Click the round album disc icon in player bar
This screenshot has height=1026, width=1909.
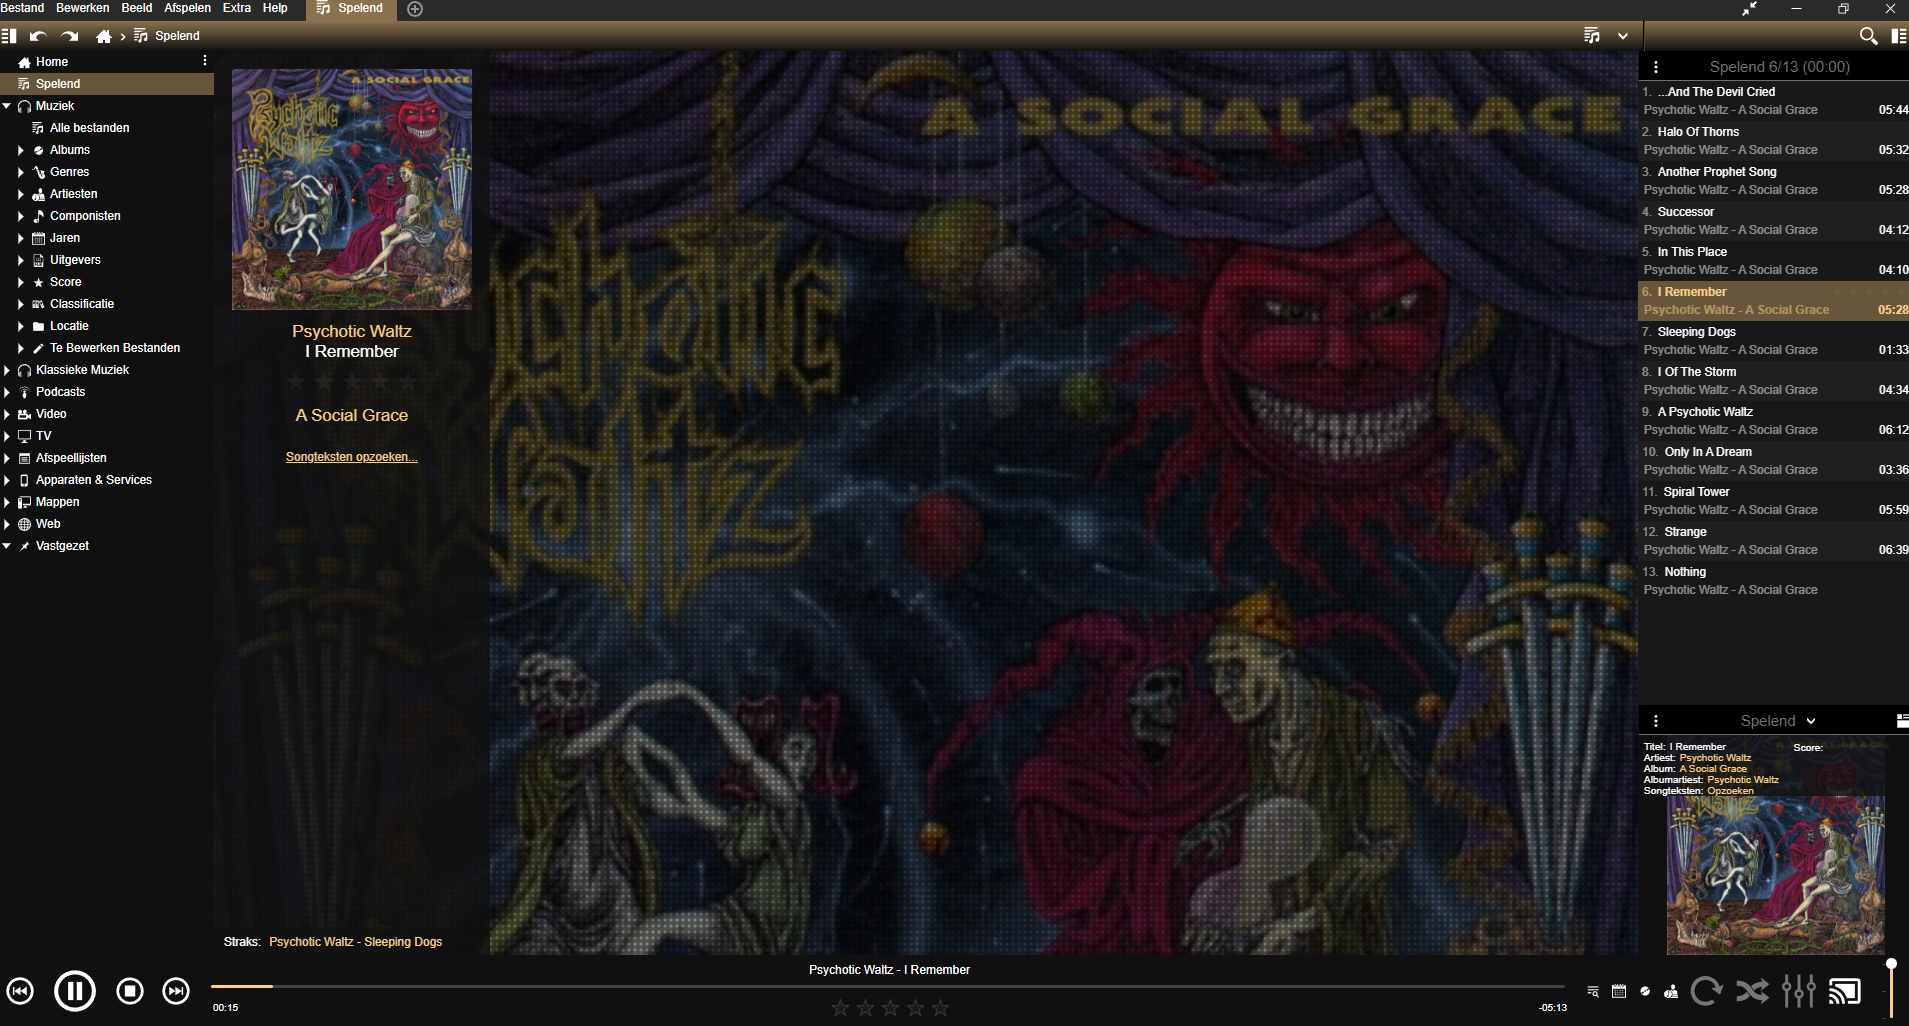click(x=1645, y=992)
